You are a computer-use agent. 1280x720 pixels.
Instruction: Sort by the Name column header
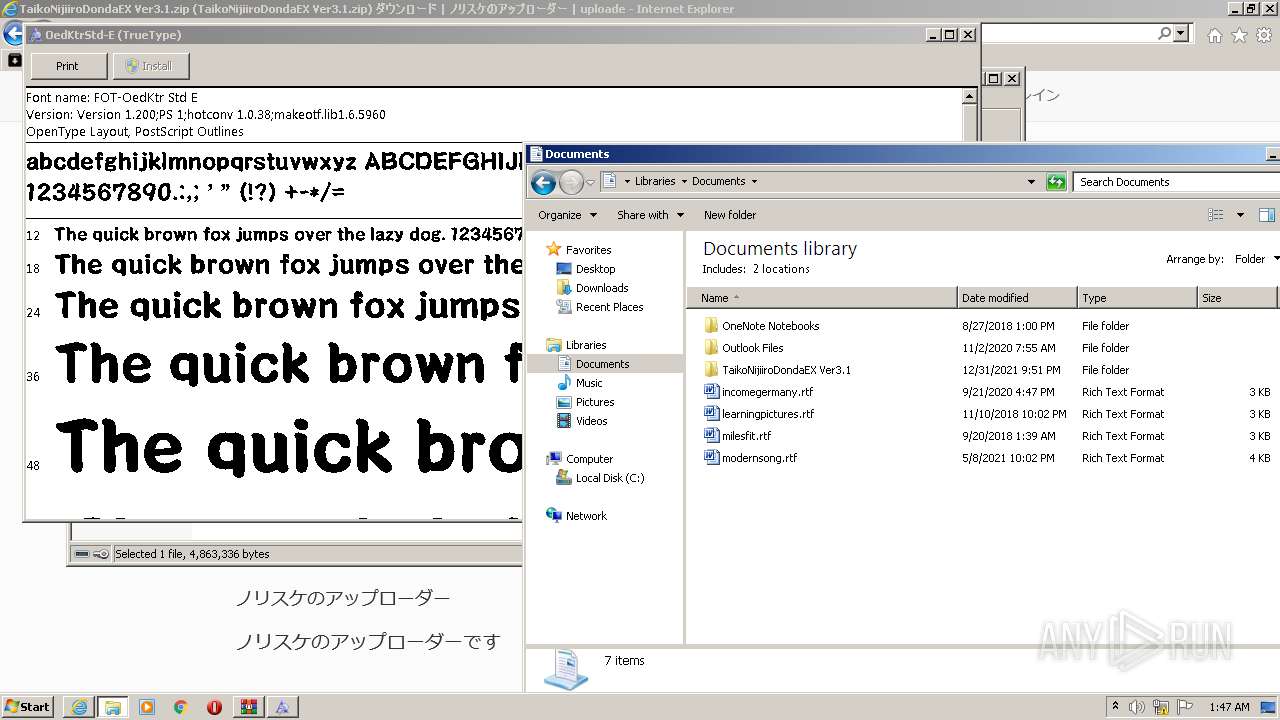822,298
